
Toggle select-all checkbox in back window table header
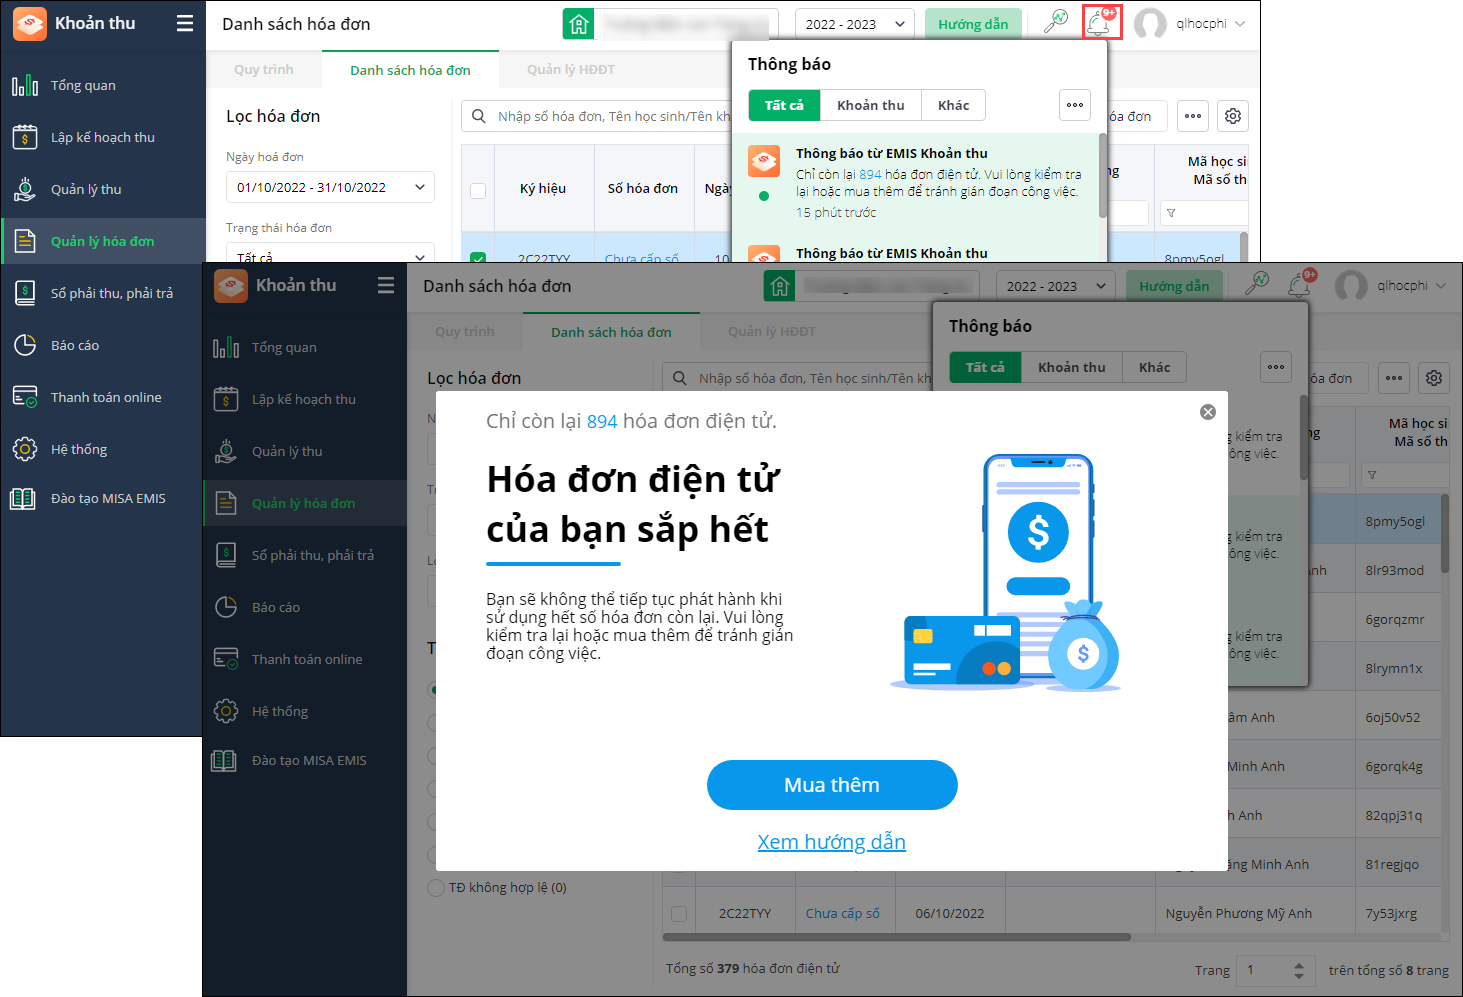pos(478,190)
